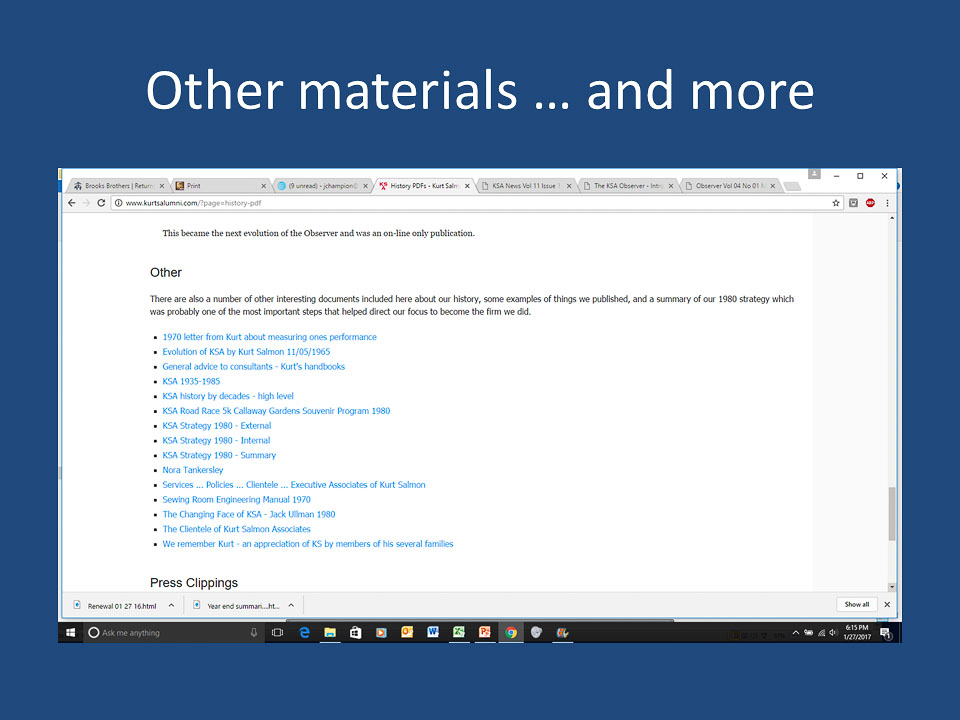Expand options for Year end summary download
Screen dimensions: 960x720
pyautogui.click(x=291, y=605)
